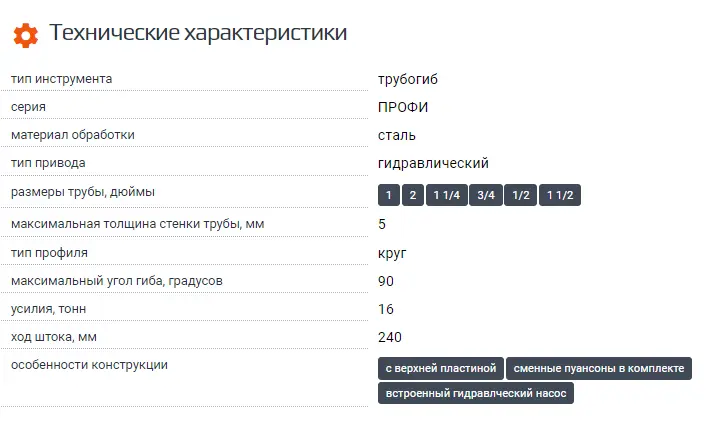Screen dimensions: 706x447
Task: Select the 2 inch pipe size tag
Action: (412, 196)
